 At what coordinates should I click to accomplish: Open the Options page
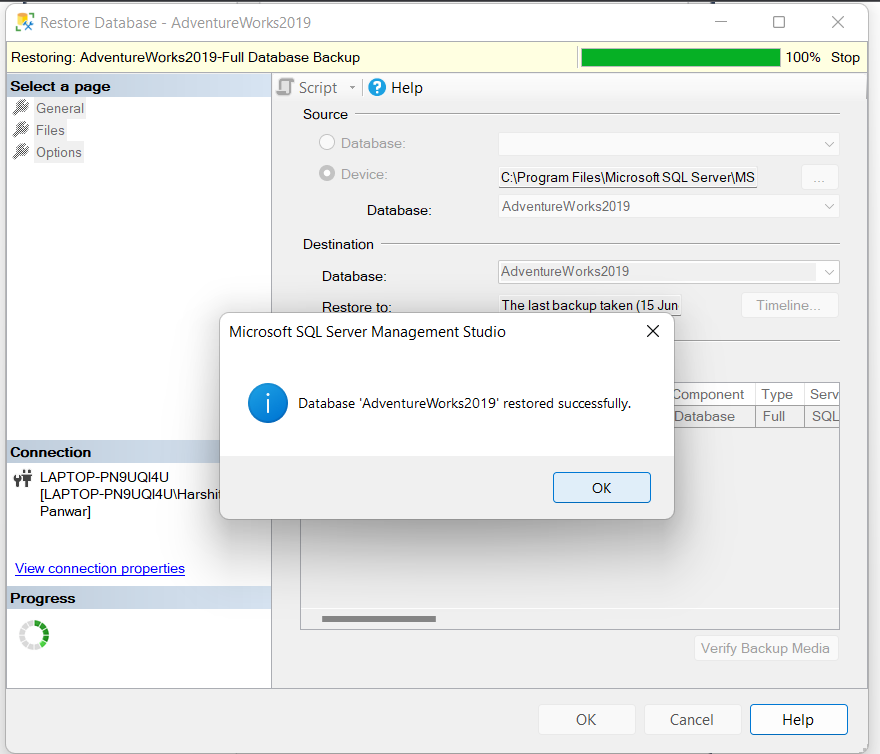(59, 152)
